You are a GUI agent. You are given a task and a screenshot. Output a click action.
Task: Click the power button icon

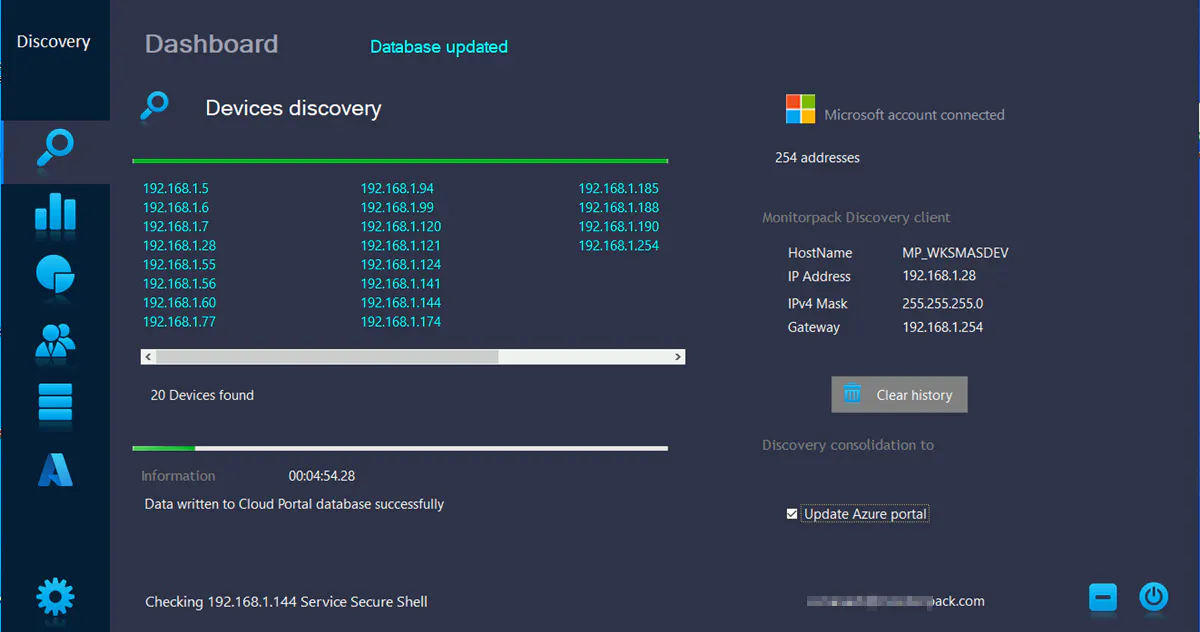[x=1154, y=598]
